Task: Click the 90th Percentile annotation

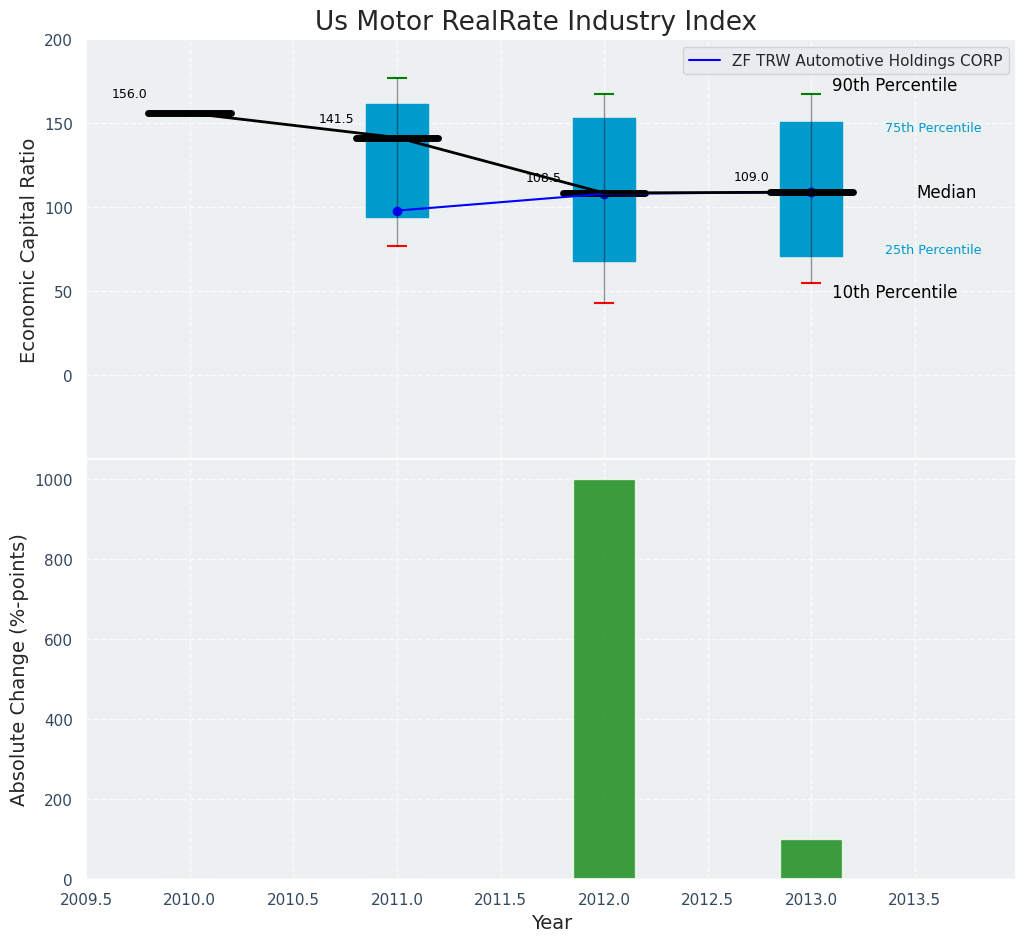Action: click(894, 86)
